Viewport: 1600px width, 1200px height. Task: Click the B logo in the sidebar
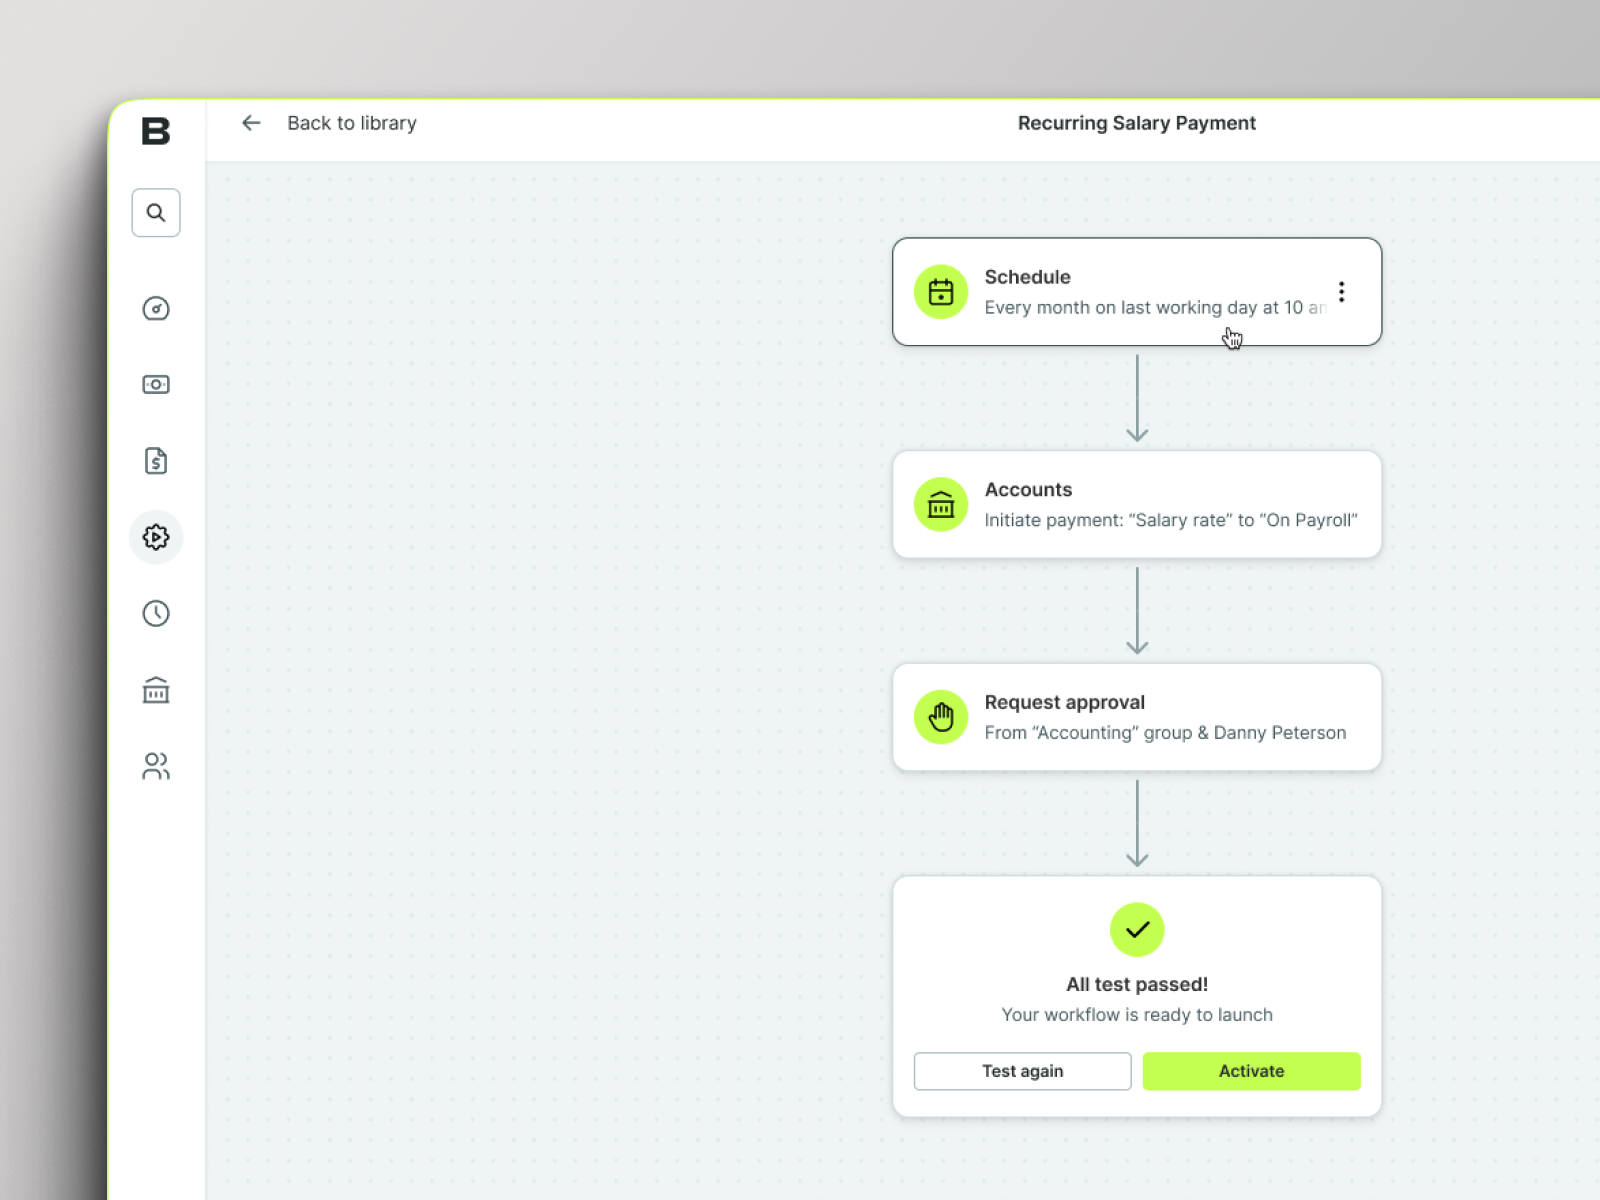coord(156,131)
